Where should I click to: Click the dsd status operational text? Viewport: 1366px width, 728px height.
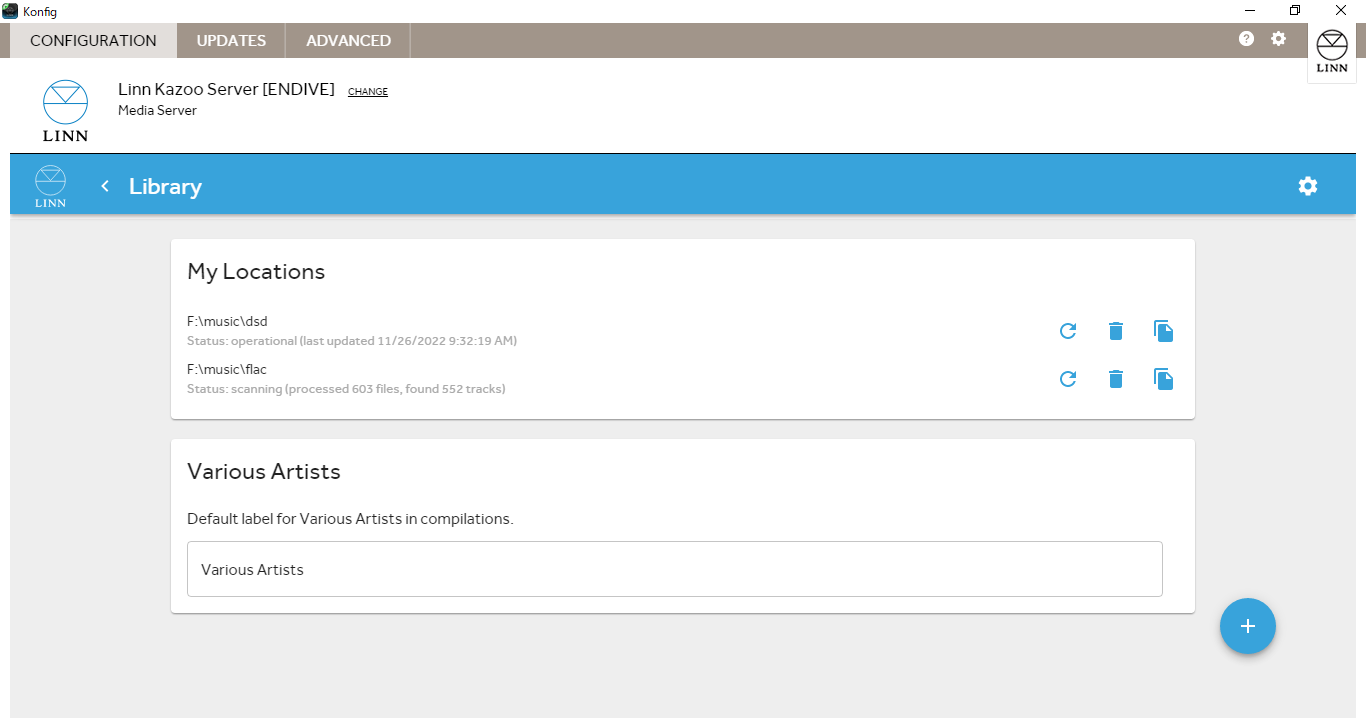click(x=352, y=341)
